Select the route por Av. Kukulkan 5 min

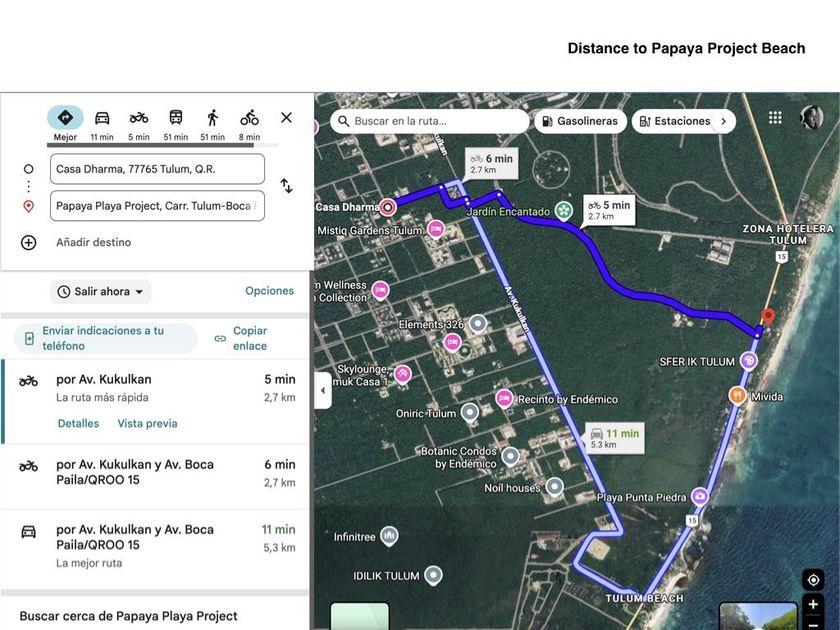click(x=155, y=401)
